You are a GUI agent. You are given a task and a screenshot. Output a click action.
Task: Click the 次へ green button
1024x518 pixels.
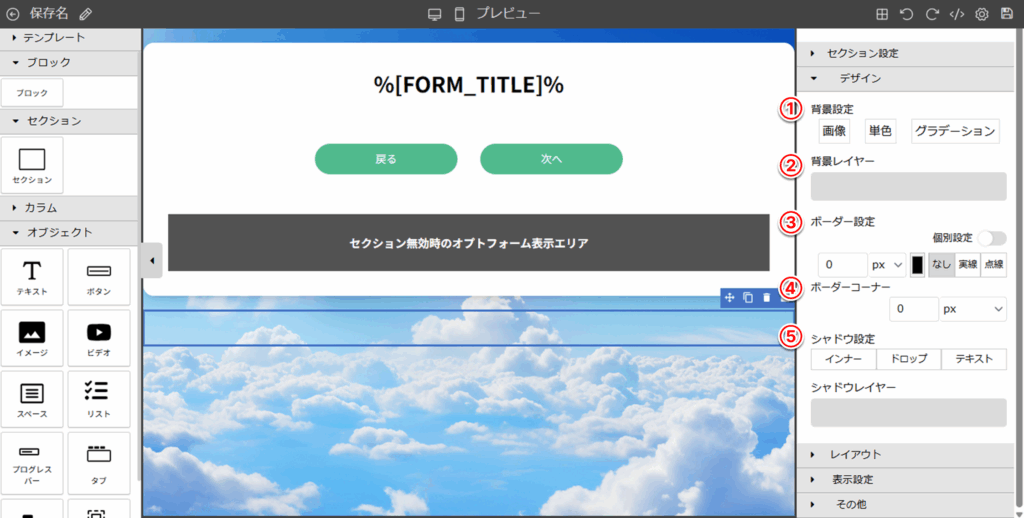(x=551, y=159)
